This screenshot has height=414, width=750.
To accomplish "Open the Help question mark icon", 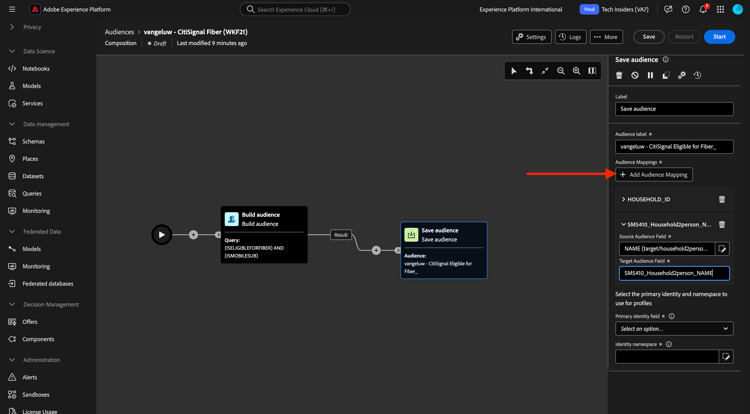I will tap(685, 9).
